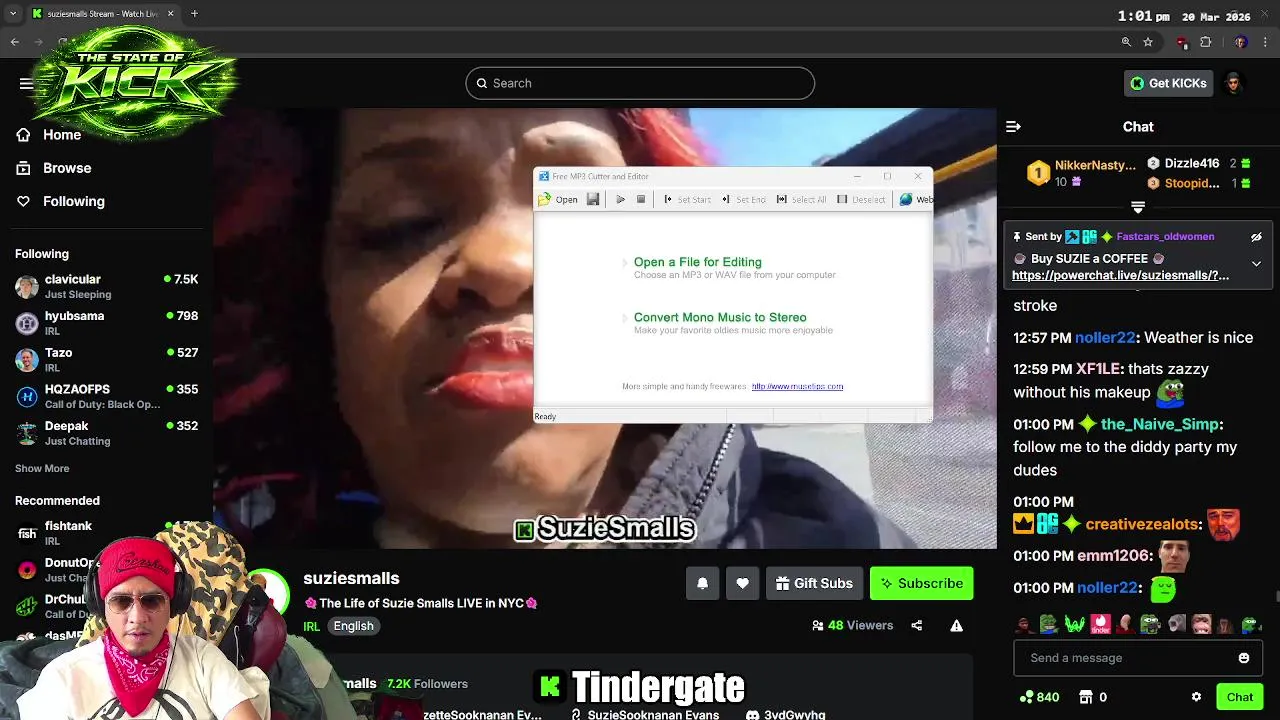Click Dizzle416 leaderboard entry
The image size is (1280, 720).
point(1198,163)
